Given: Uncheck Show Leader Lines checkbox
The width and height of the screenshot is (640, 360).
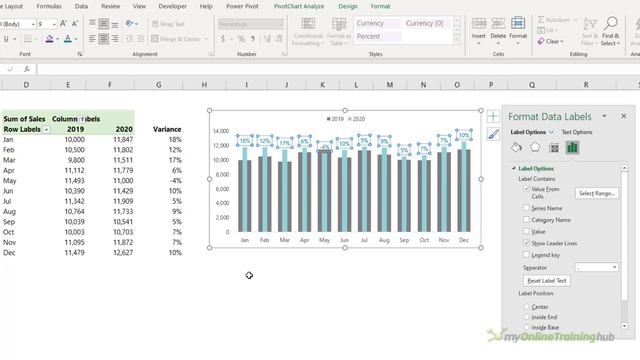Looking at the screenshot, I should coord(526,243).
